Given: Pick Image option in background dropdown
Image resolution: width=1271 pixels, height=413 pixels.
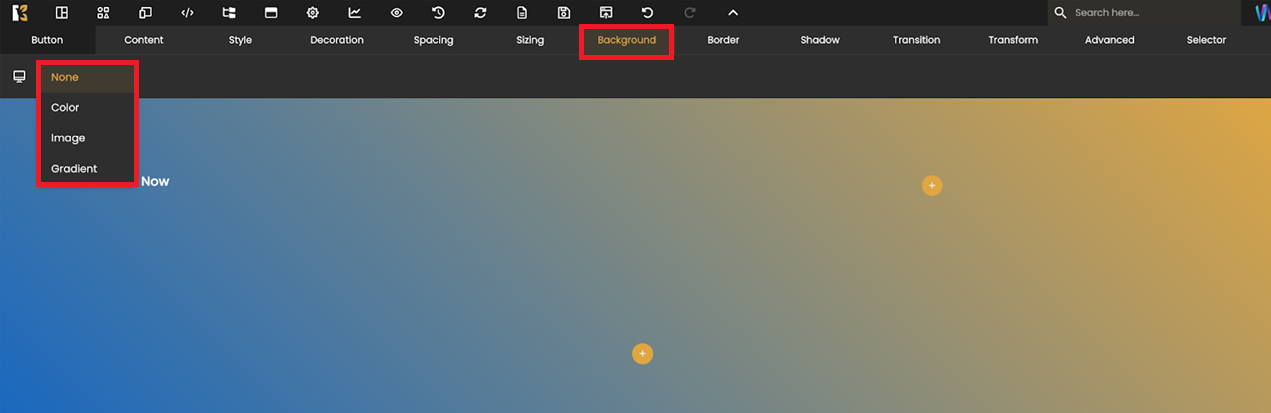Looking at the screenshot, I should click(x=68, y=138).
